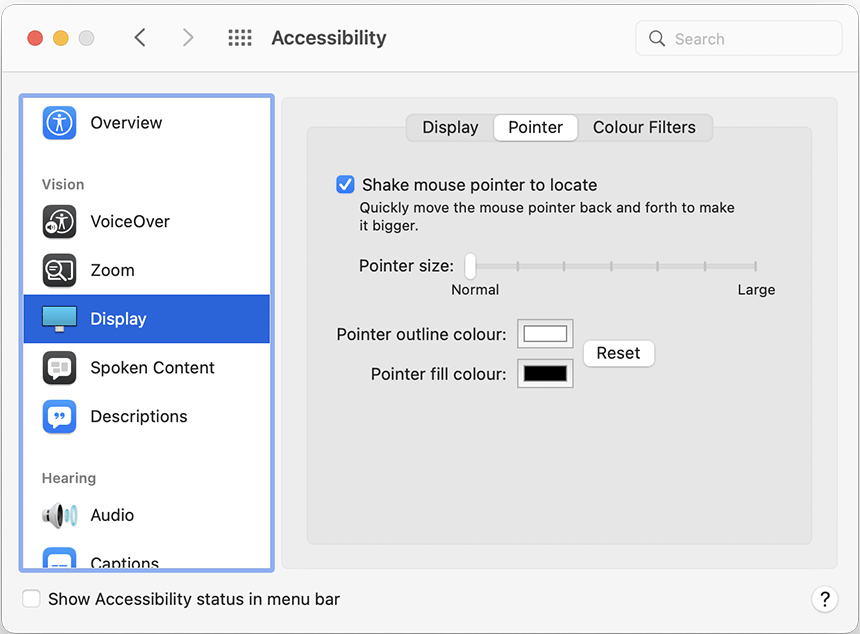Open the Zoom accessibility settings

[x=59, y=270]
